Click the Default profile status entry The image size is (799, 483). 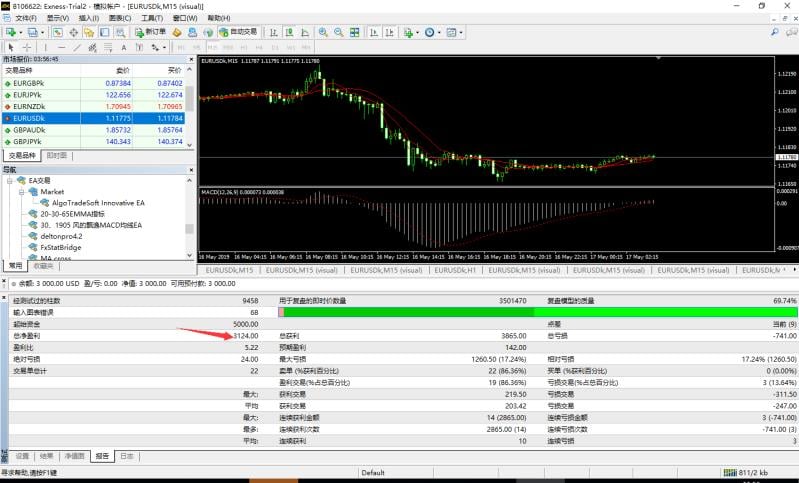click(x=373, y=473)
